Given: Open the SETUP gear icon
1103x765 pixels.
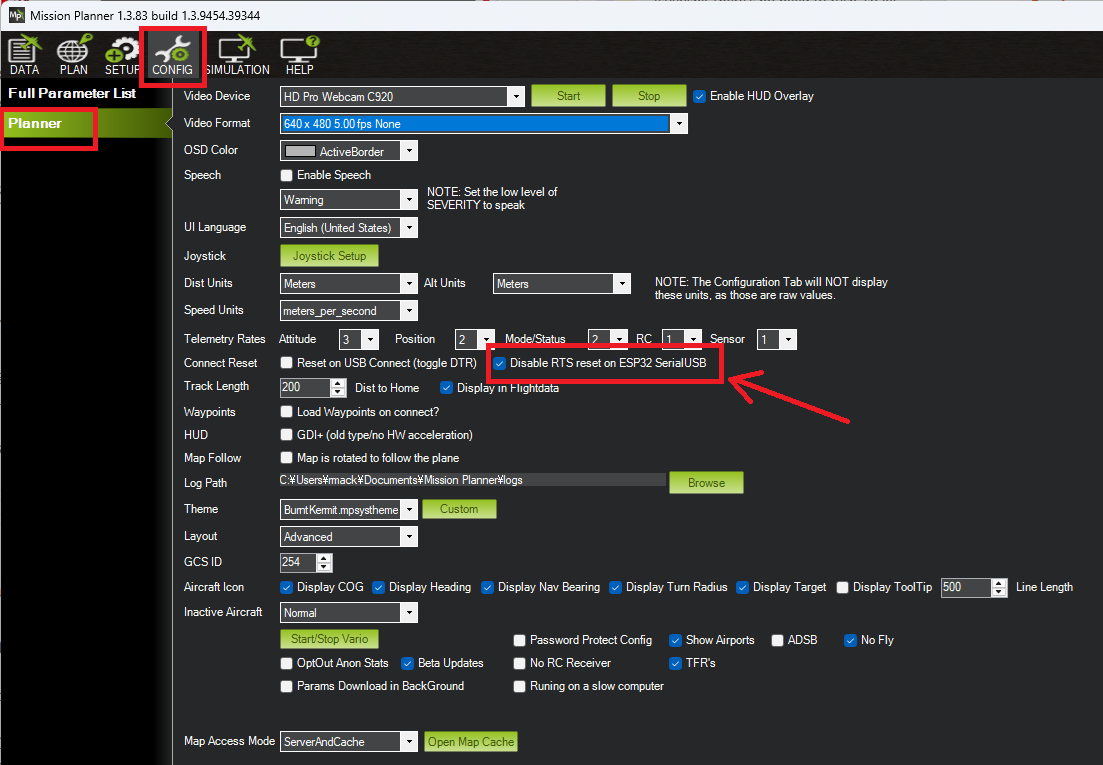Looking at the screenshot, I should (122, 56).
